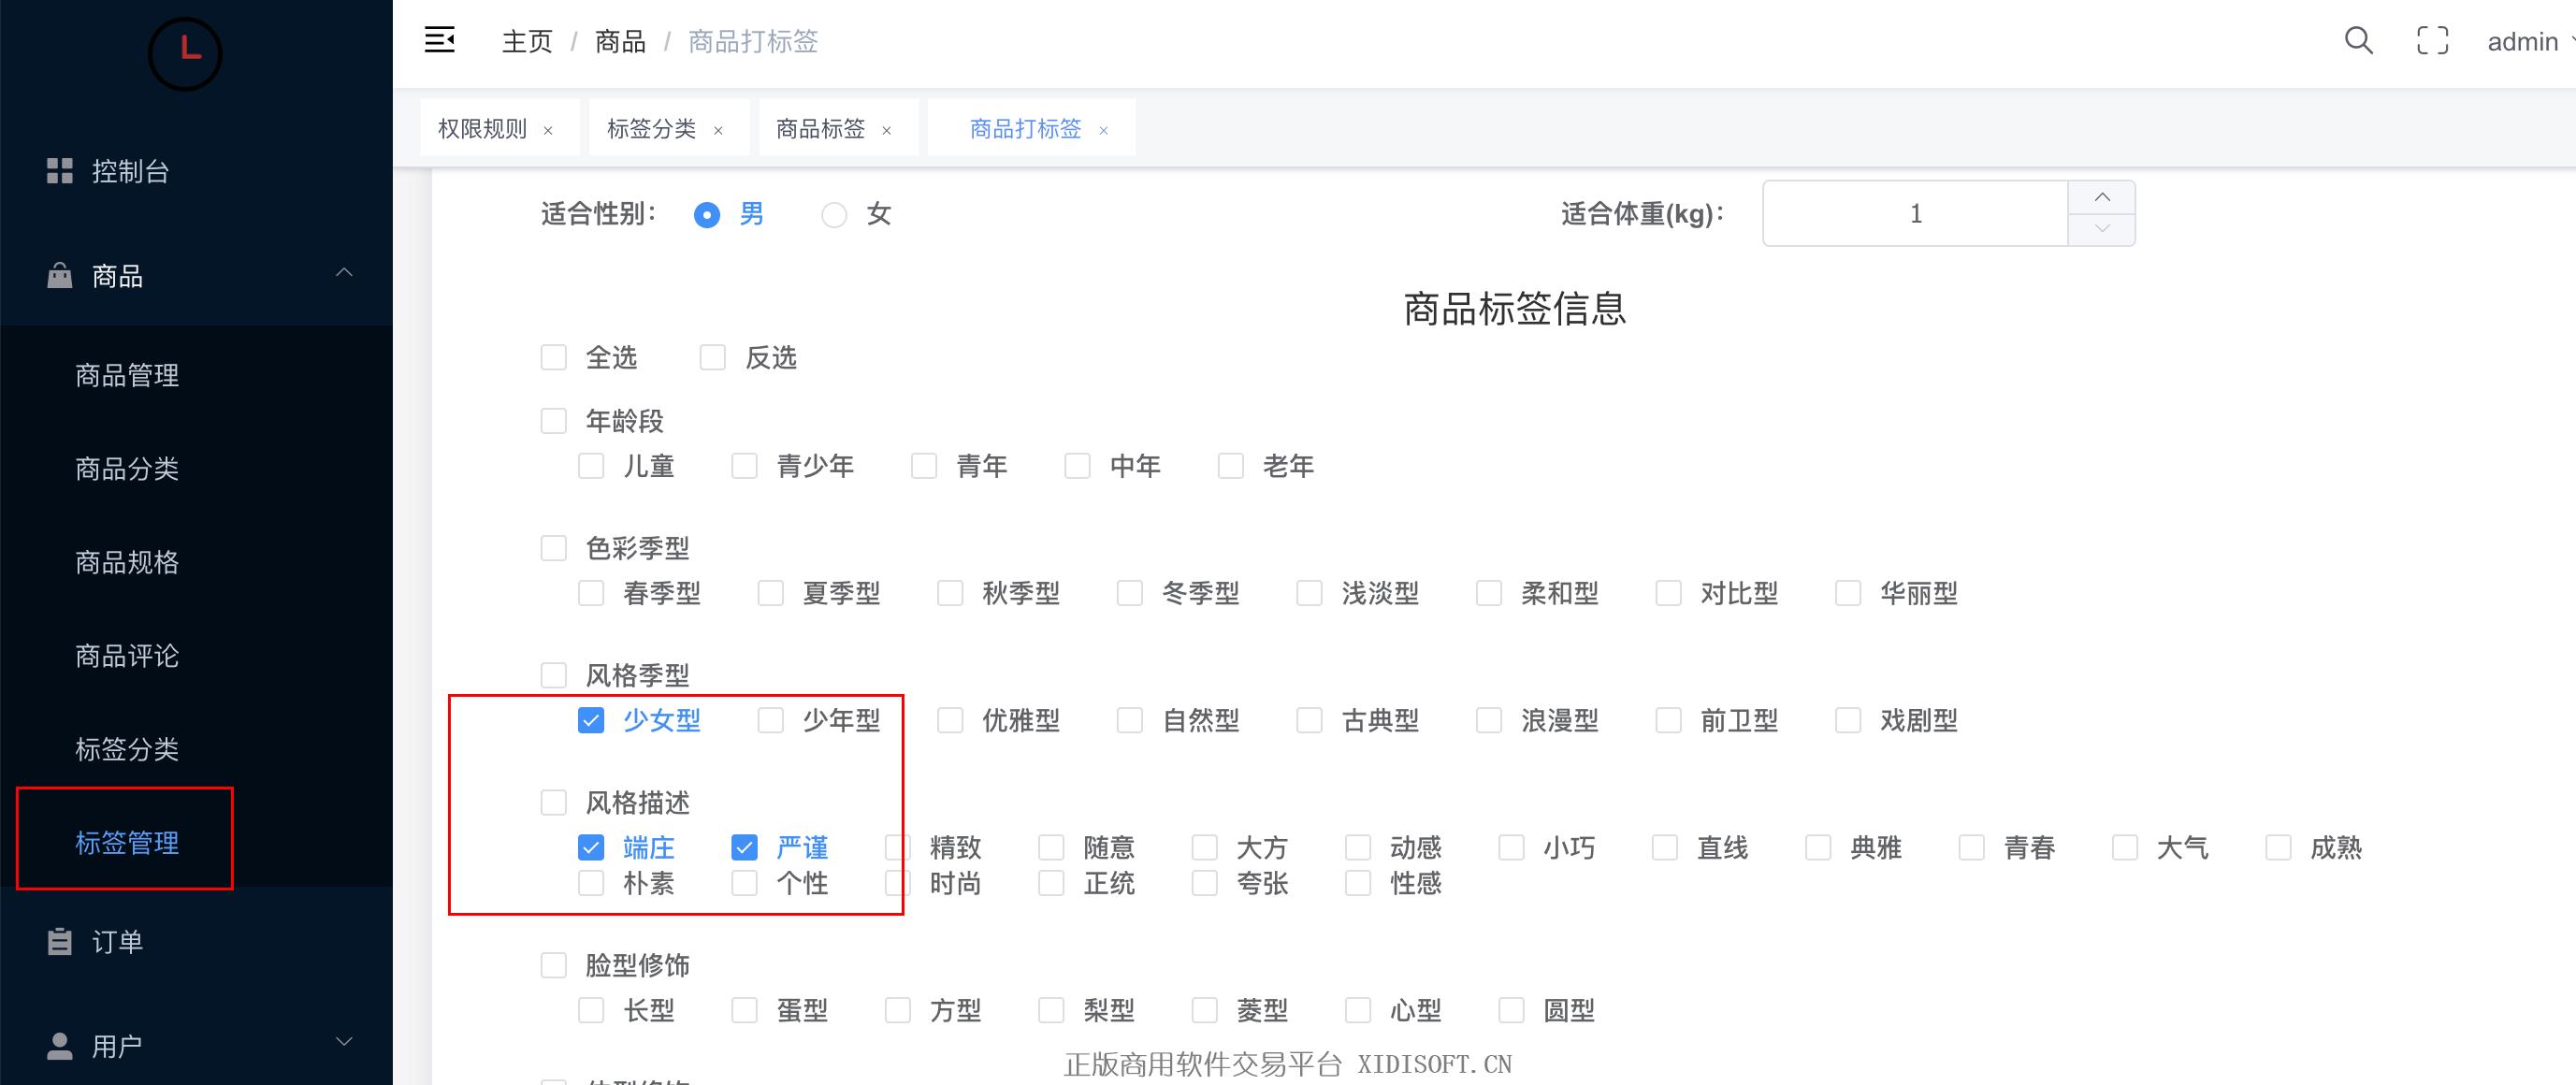Open 标签管理 in the sidebar
This screenshot has height=1085, width=2576.
[127, 843]
